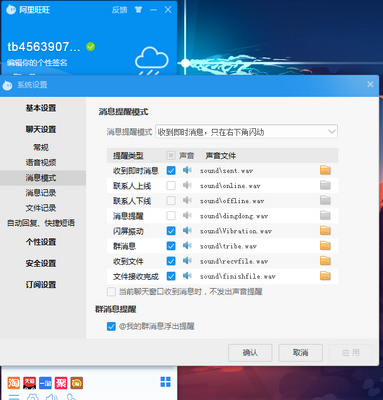
Task: Click the 确认 button
Action: 250,353
